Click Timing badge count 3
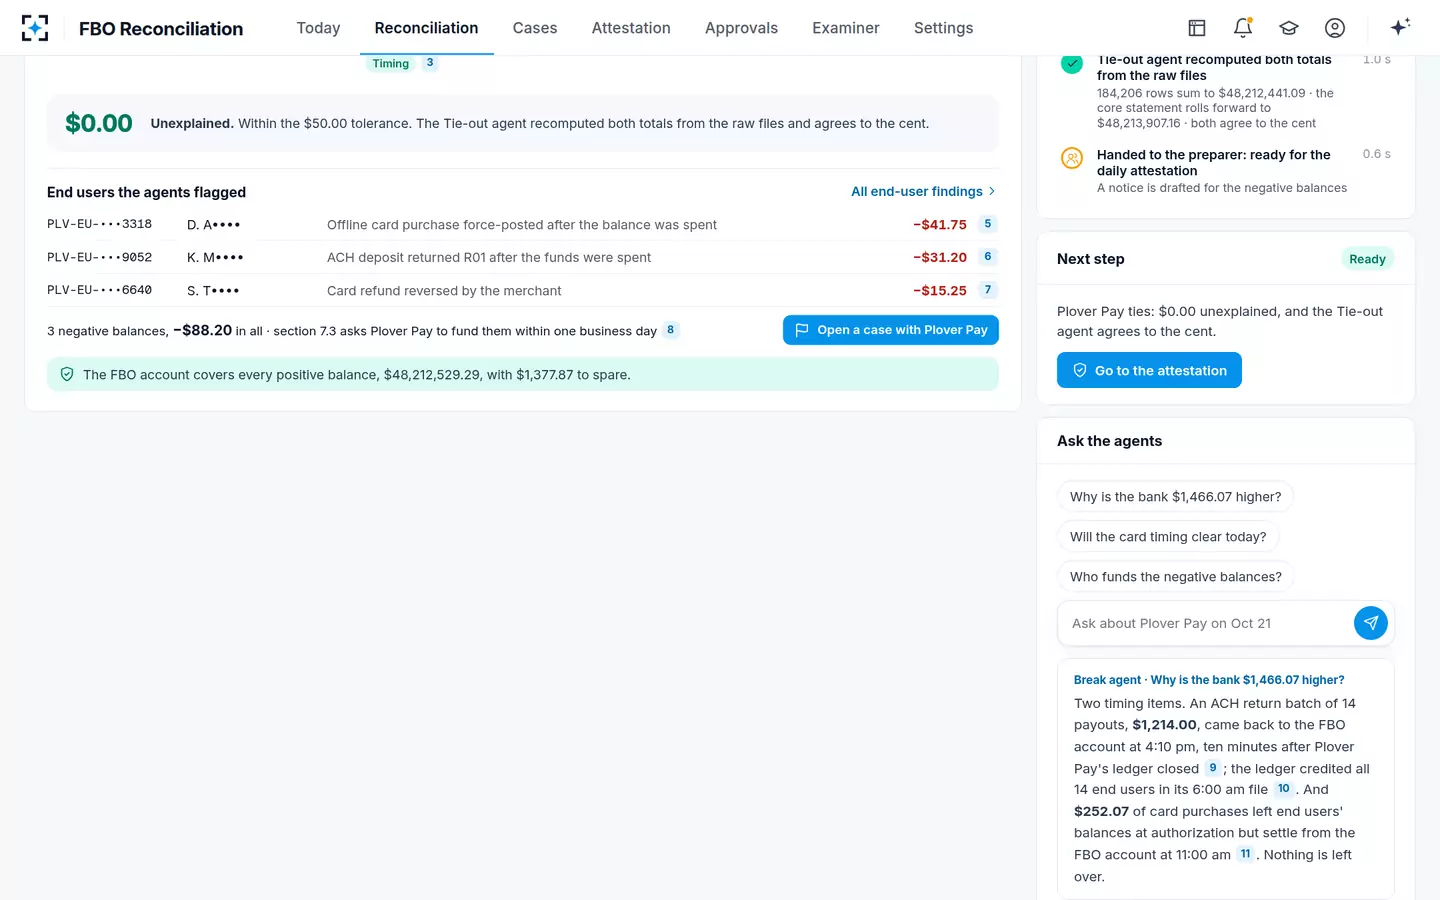This screenshot has height=900, width=1440. coord(430,62)
